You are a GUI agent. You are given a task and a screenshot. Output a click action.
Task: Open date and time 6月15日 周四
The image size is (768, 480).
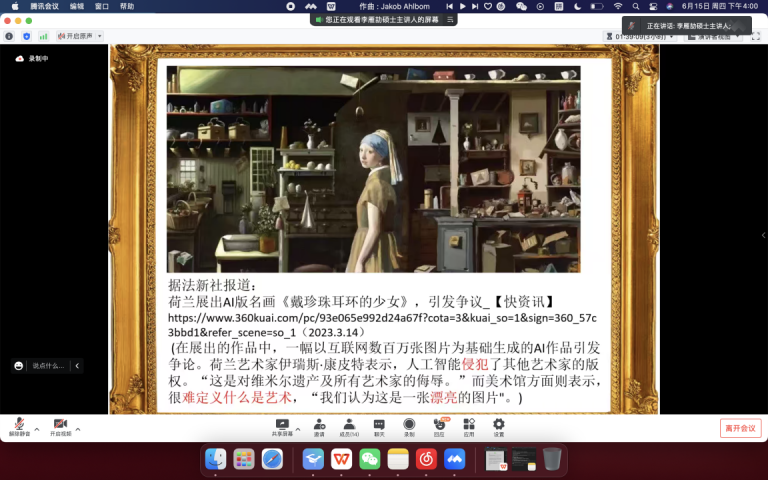(720, 6)
